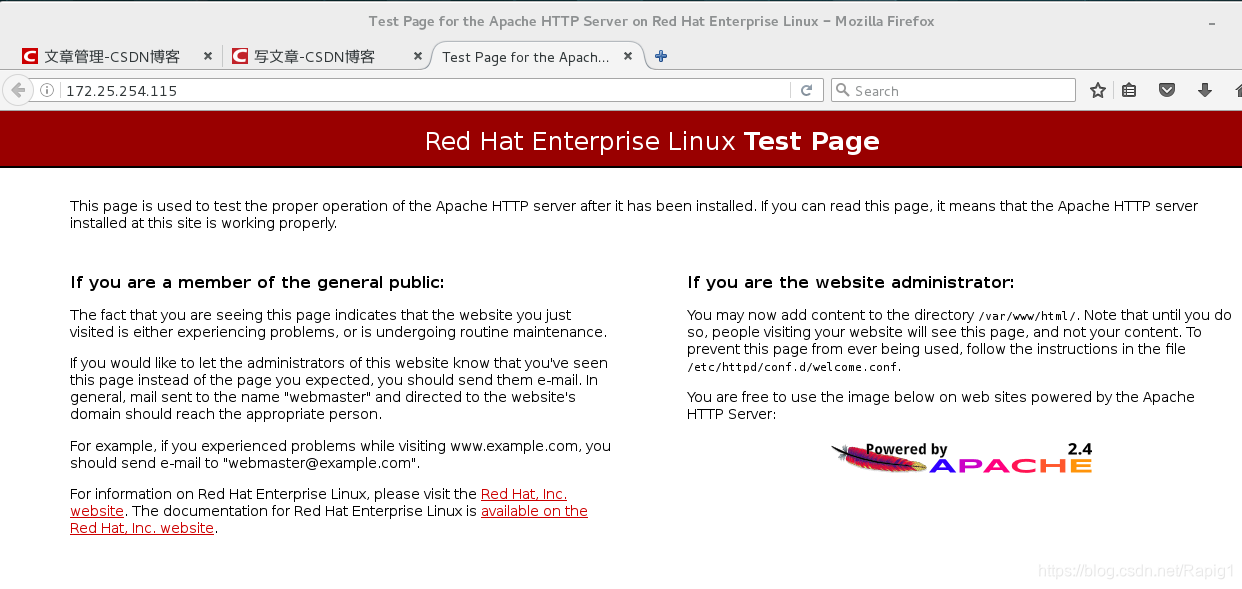Click the CSDN favicon on 文章管理 tab
Image resolution: width=1242 pixels, height=589 pixels.
tap(30, 56)
